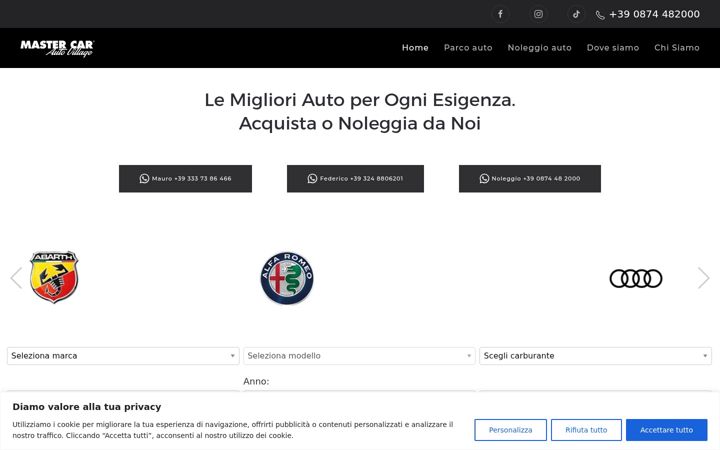
Task: Open the Facebook social icon
Action: click(501, 14)
